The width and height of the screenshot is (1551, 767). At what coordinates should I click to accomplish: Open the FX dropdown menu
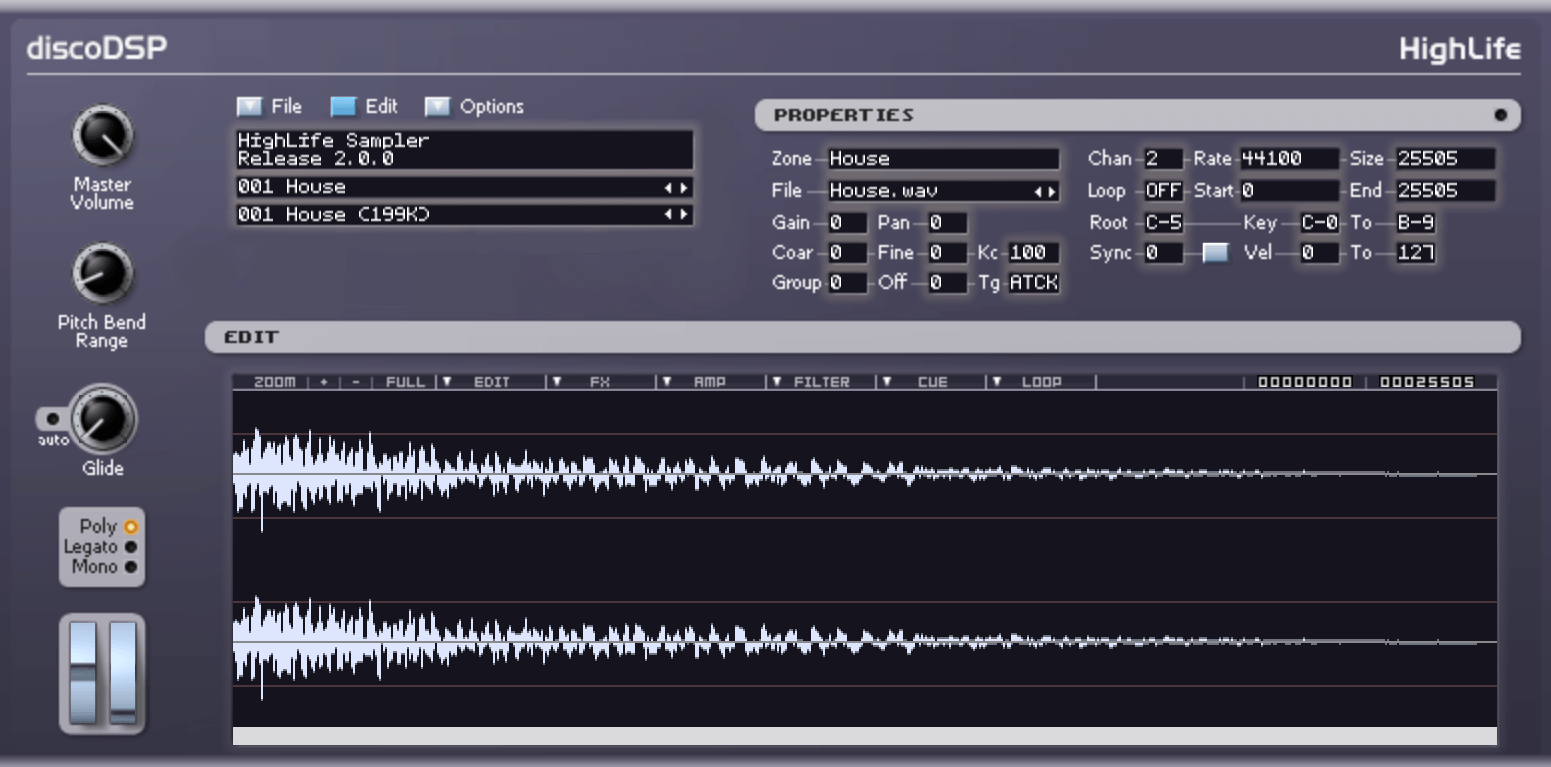click(x=600, y=382)
